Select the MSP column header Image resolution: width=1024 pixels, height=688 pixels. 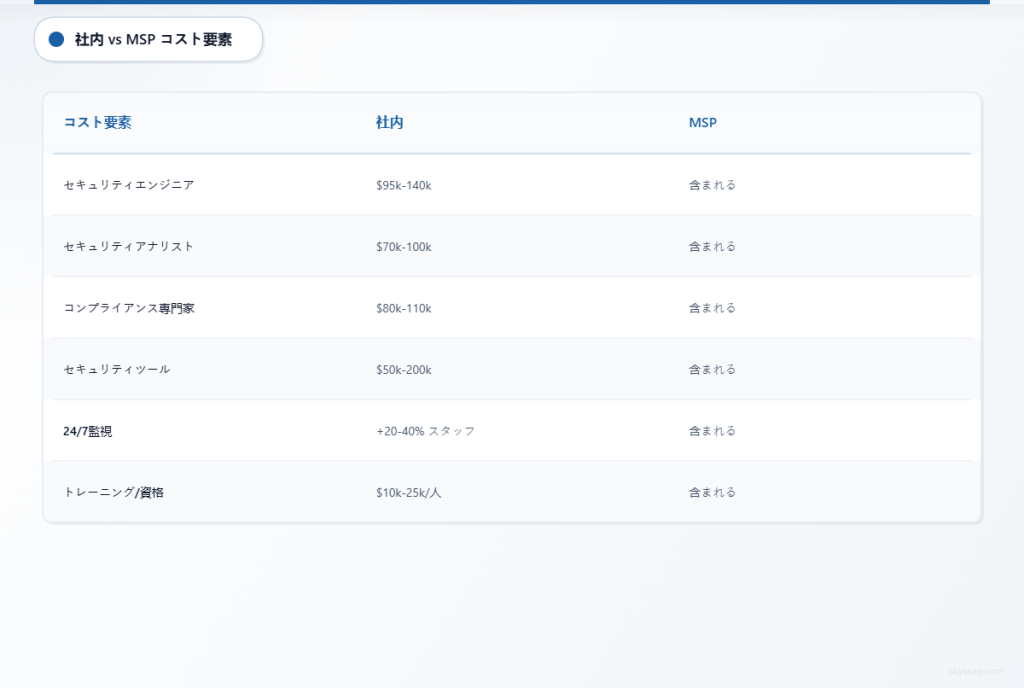click(703, 123)
